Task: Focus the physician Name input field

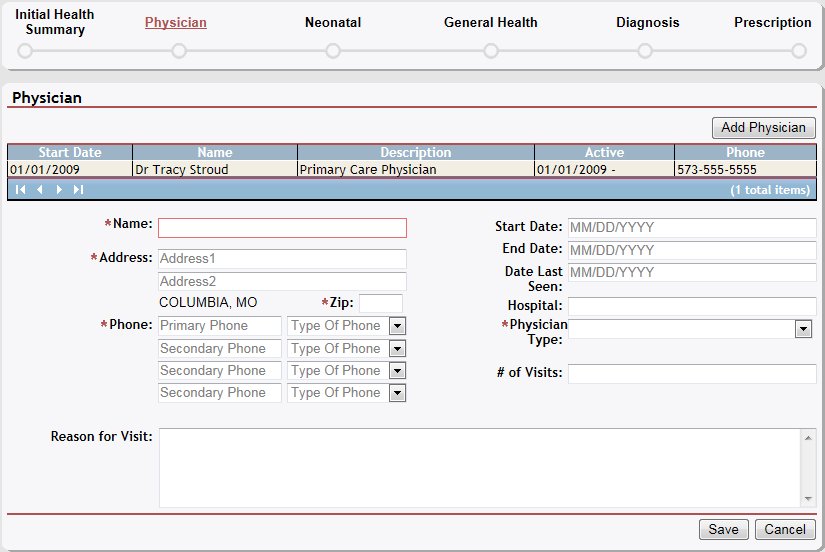Action: [x=282, y=227]
